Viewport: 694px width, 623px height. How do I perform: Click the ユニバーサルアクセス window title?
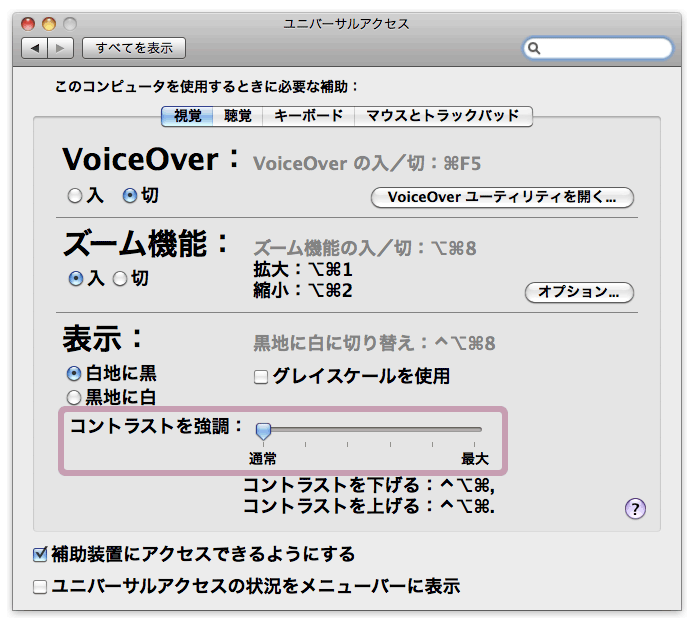click(346, 23)
